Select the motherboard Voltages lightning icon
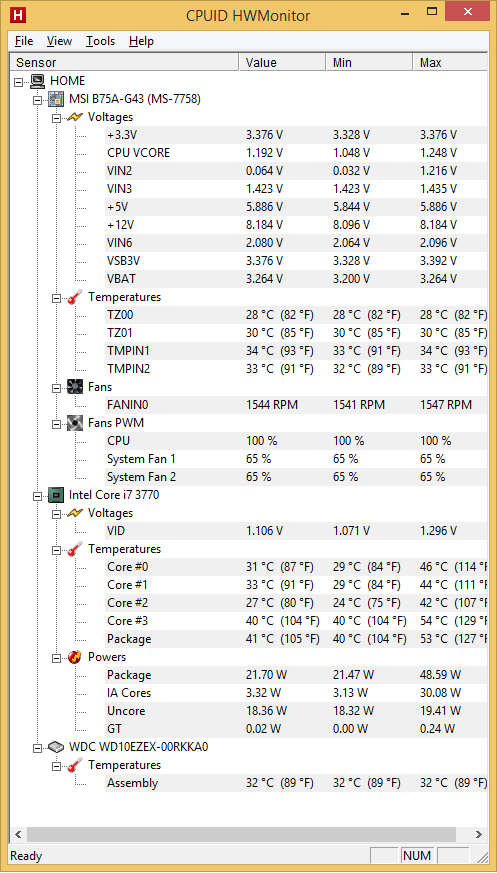 coord(75,117)
